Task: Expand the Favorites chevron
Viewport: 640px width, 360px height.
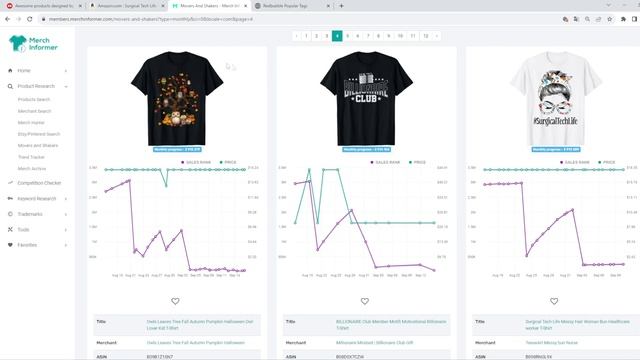Action: (66, 245)
